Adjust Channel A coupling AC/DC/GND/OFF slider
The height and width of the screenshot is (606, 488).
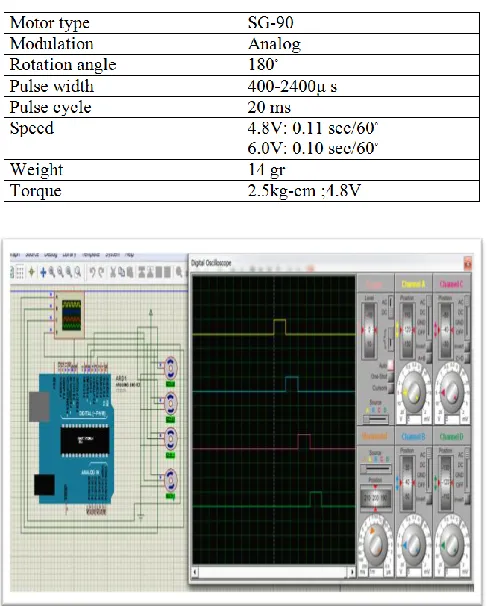pos(429,316)
